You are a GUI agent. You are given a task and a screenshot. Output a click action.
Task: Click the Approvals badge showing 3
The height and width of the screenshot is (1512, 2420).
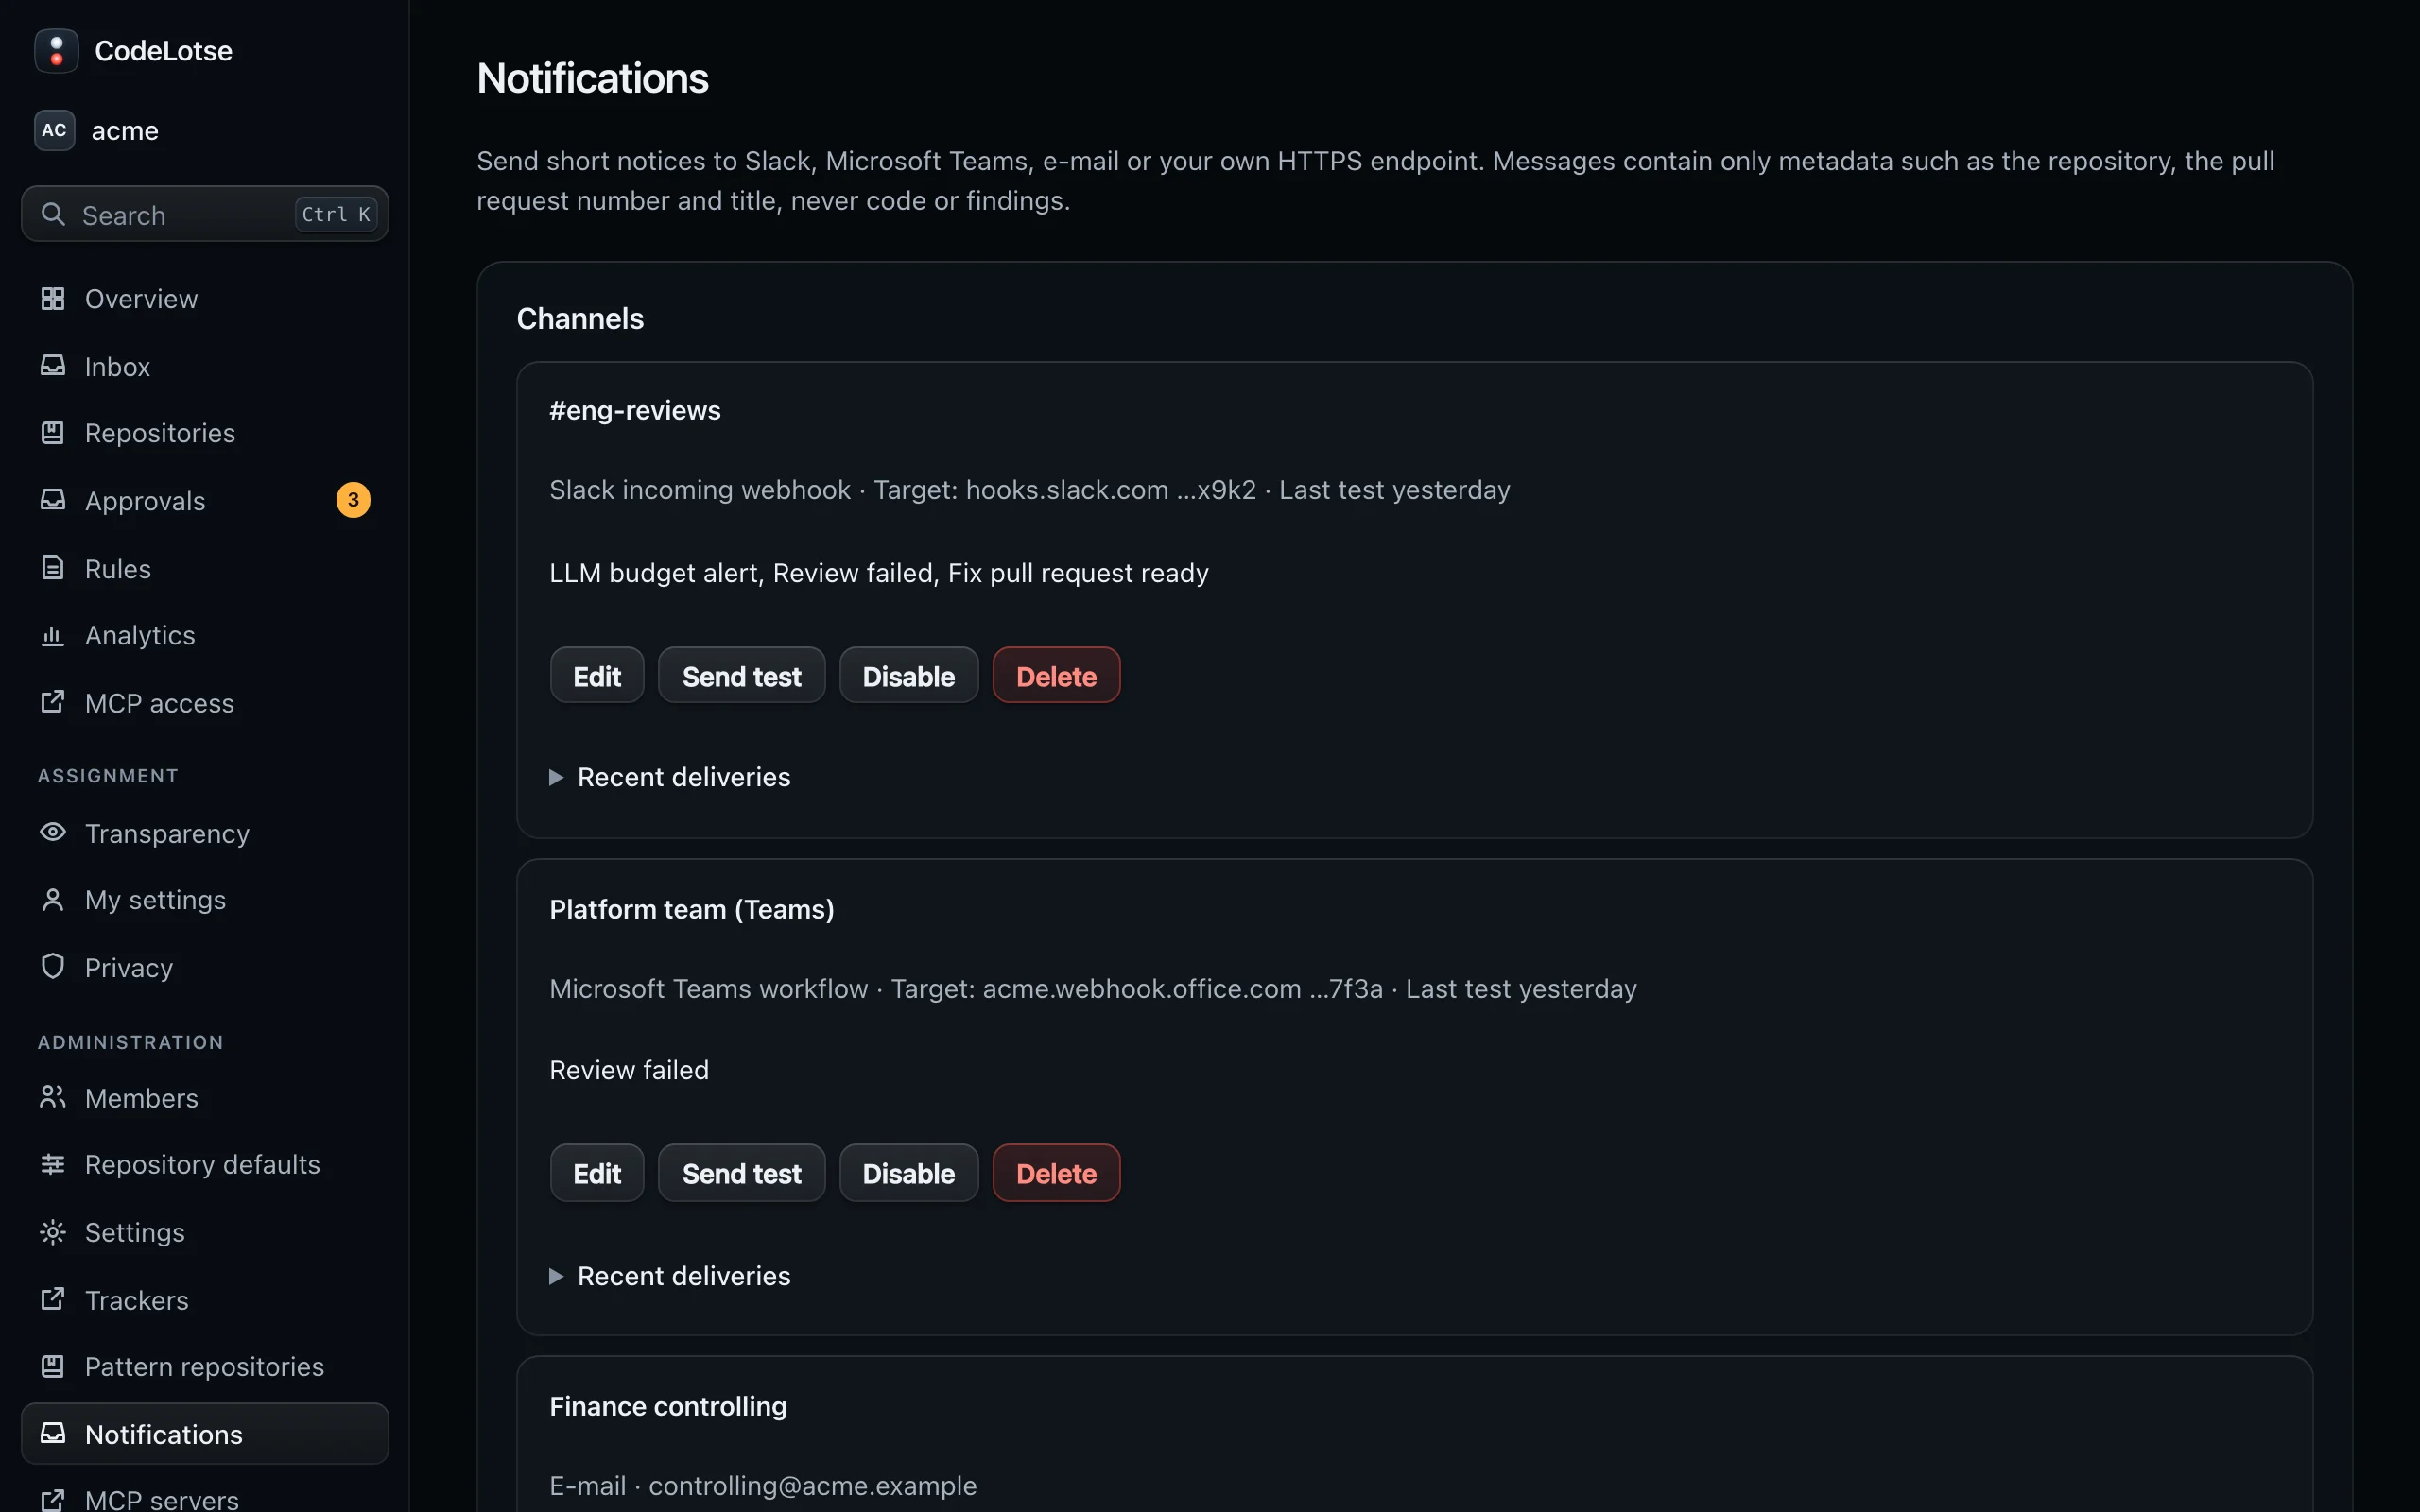coord(353,500)
